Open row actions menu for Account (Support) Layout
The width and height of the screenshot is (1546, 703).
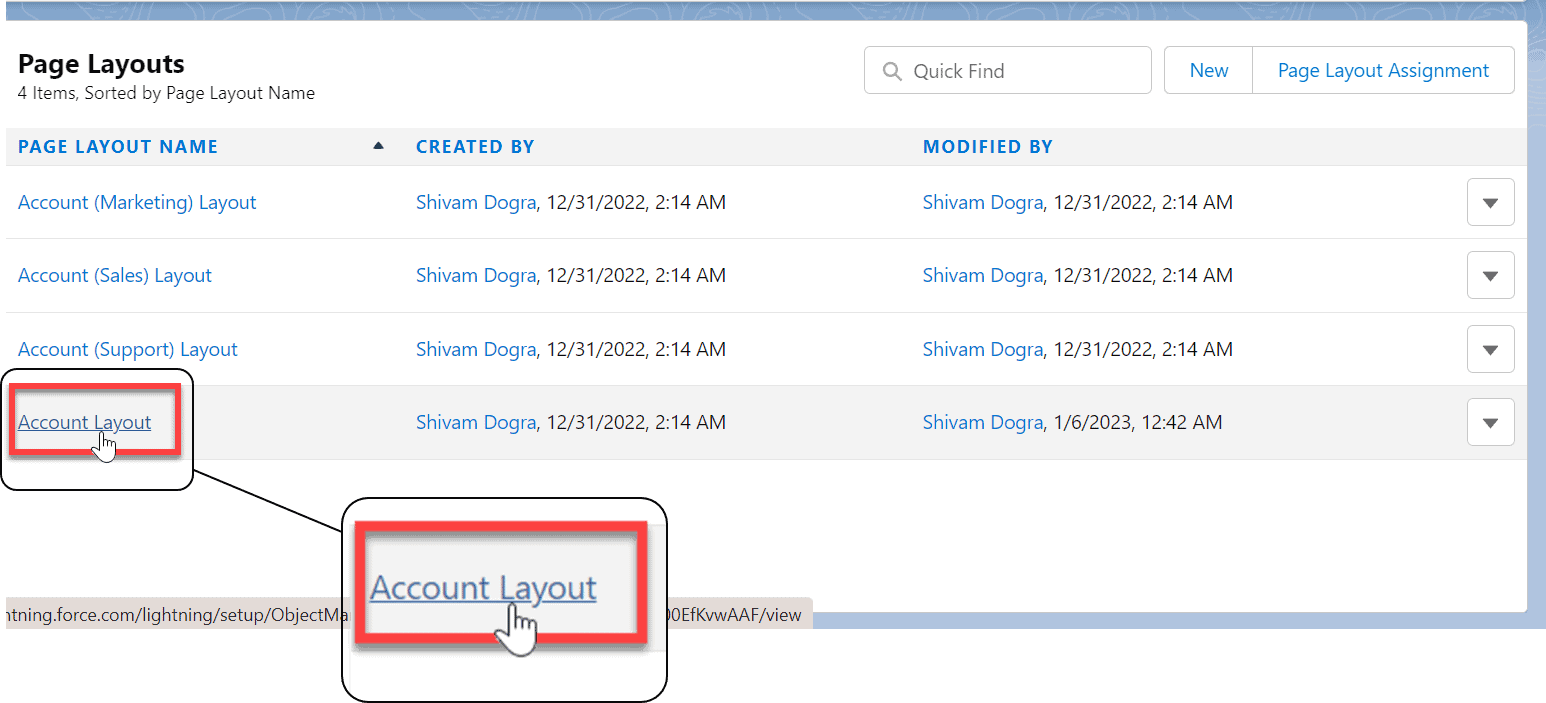click(1490, 348)
